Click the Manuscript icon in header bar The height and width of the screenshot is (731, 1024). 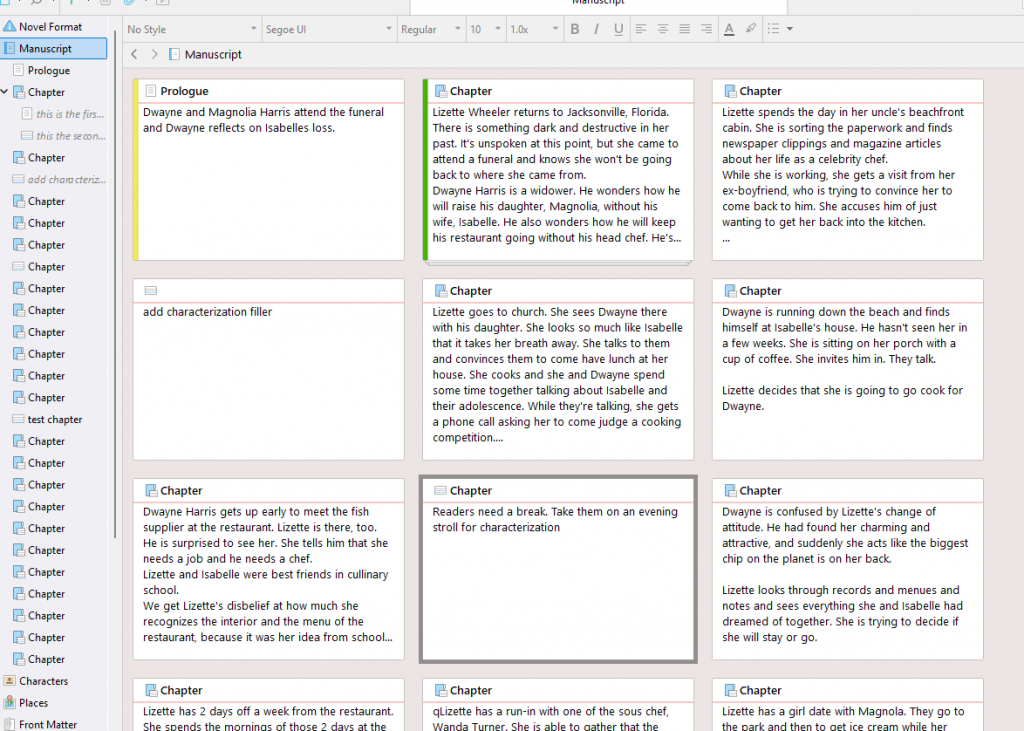point(174,54)
